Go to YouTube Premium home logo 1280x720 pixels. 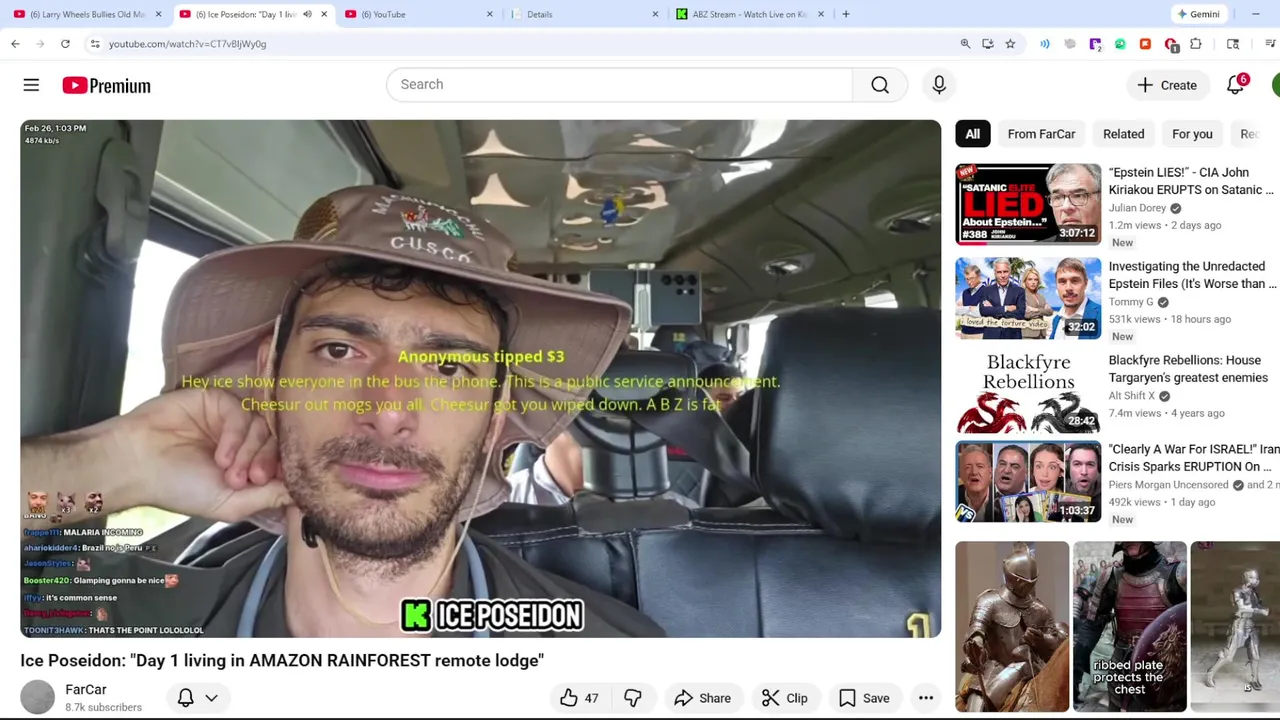[x=106, y=86]
